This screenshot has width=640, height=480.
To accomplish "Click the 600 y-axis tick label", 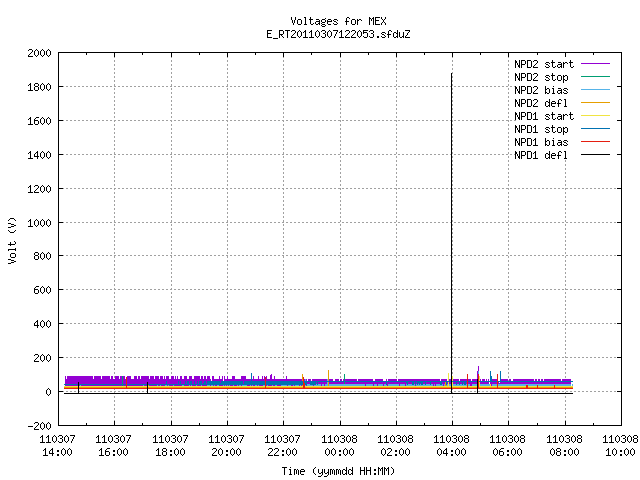I will point(42,290).
